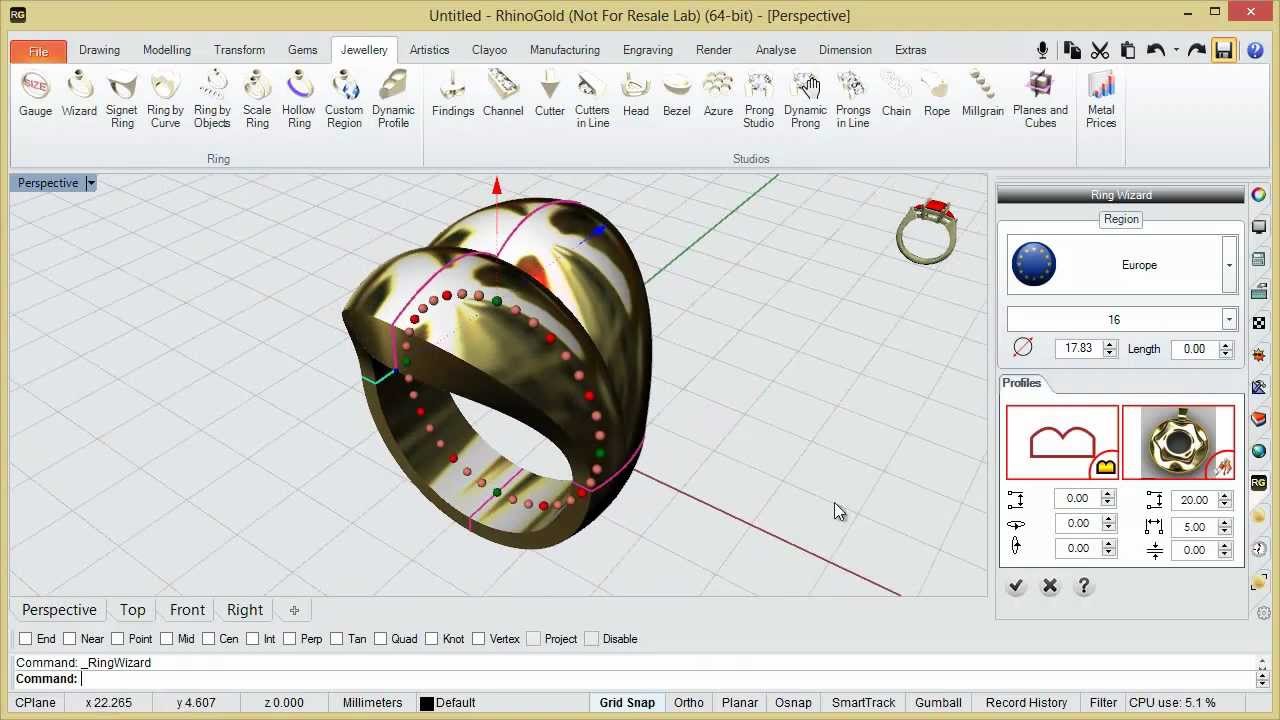This screenshot has width=1280, height=720.
Task: Click the Default layer color swatch
Action: [427, 703]
